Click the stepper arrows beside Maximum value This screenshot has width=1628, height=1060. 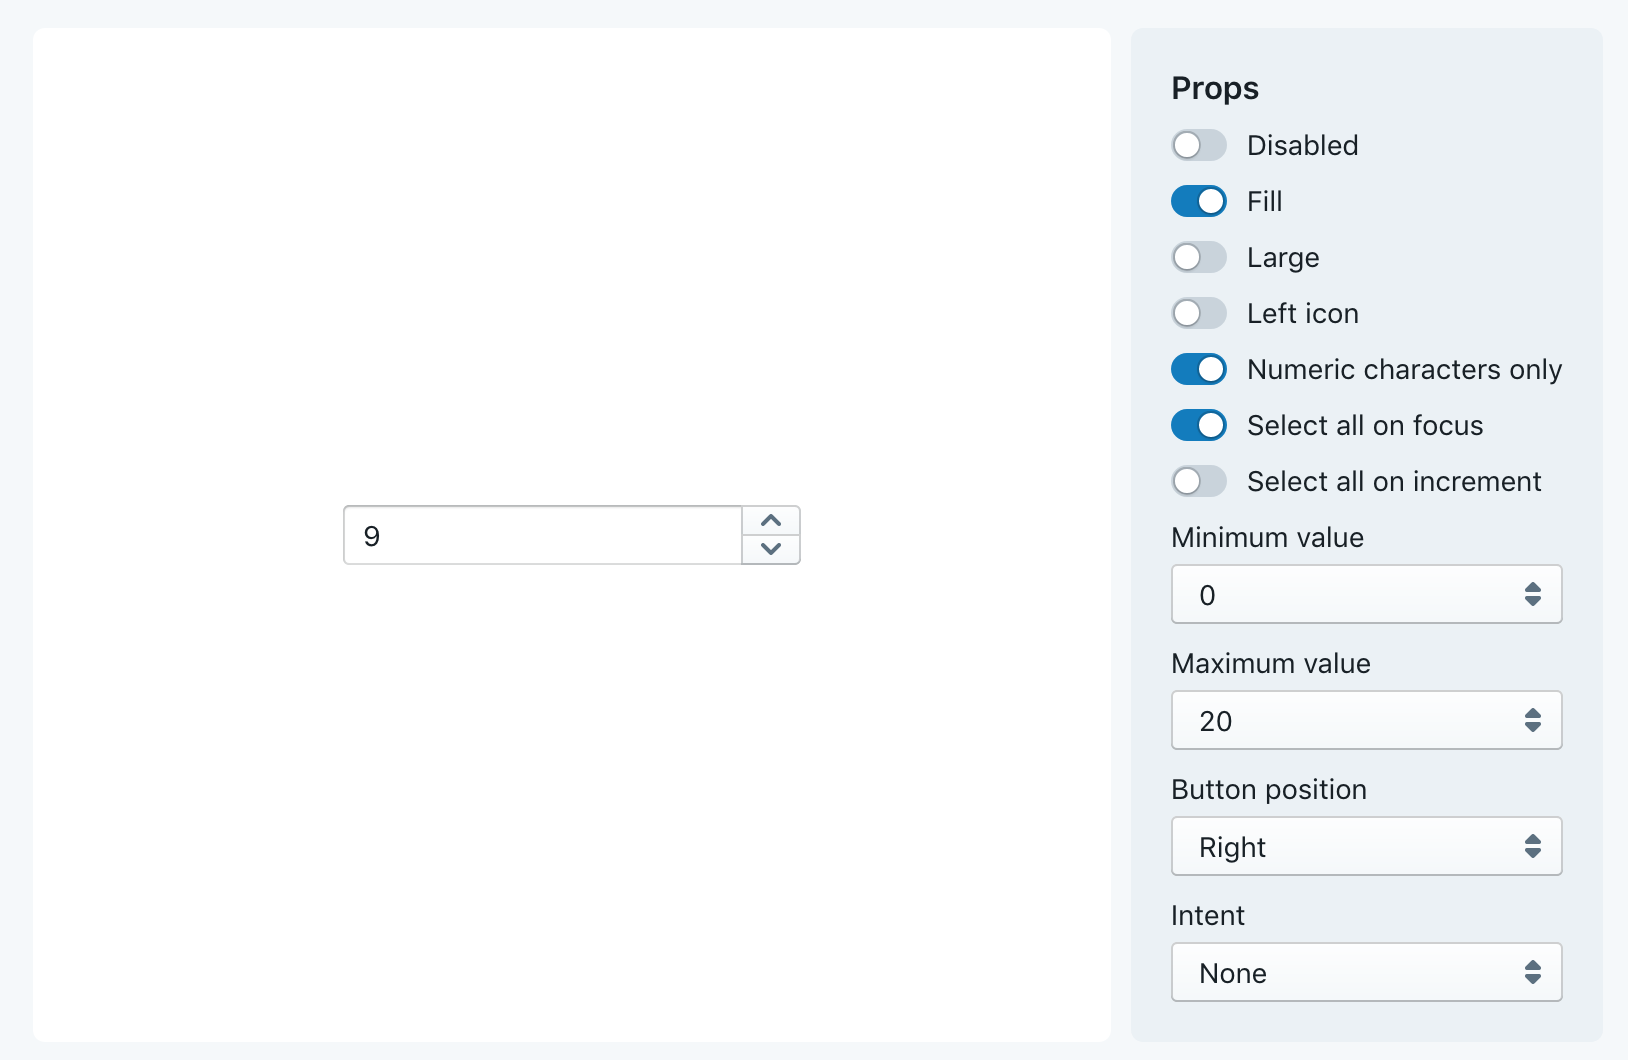[x=1532, y=720]
